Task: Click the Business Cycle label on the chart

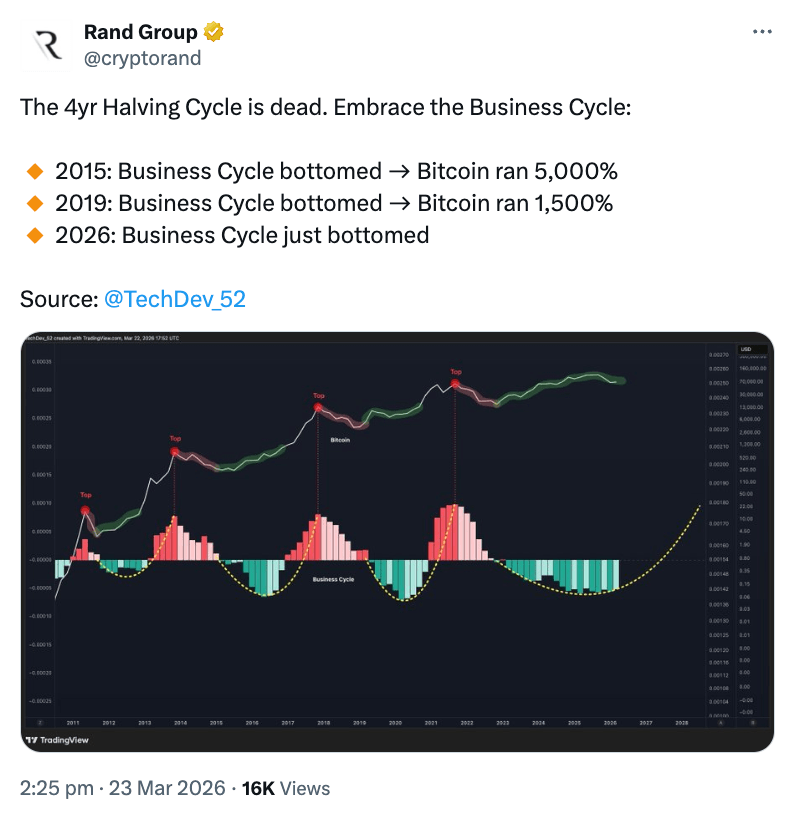Action: [x=333, y=579]
